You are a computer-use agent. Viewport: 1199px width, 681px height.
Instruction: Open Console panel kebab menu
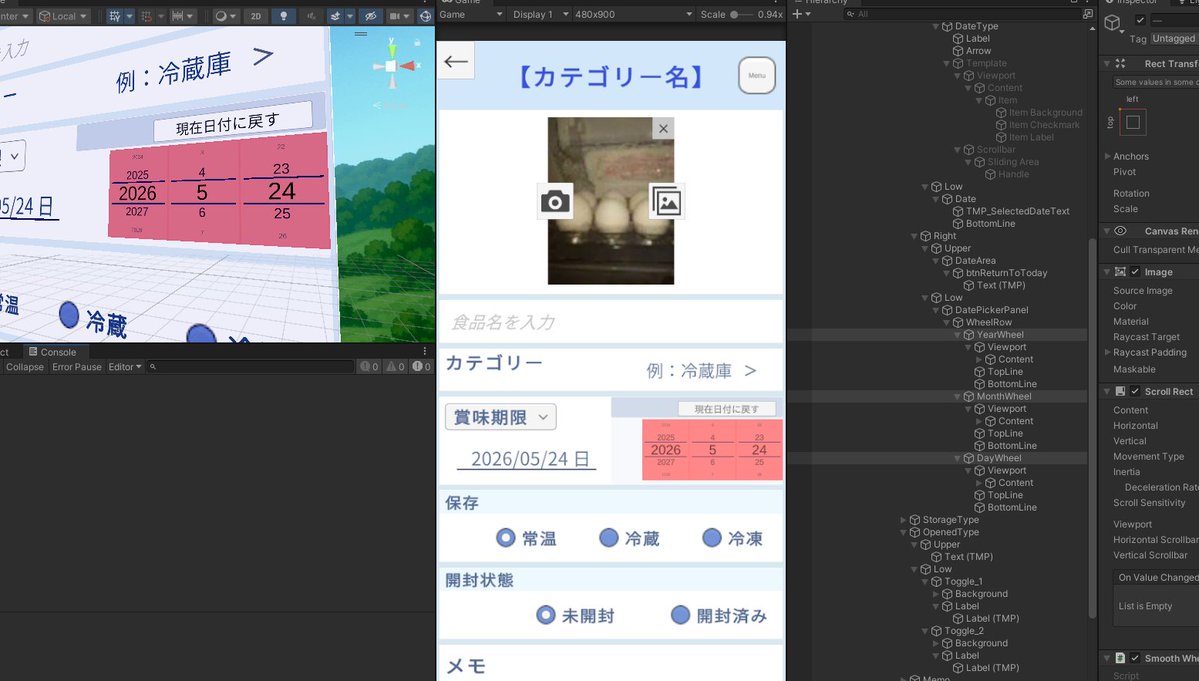(425, 352)
